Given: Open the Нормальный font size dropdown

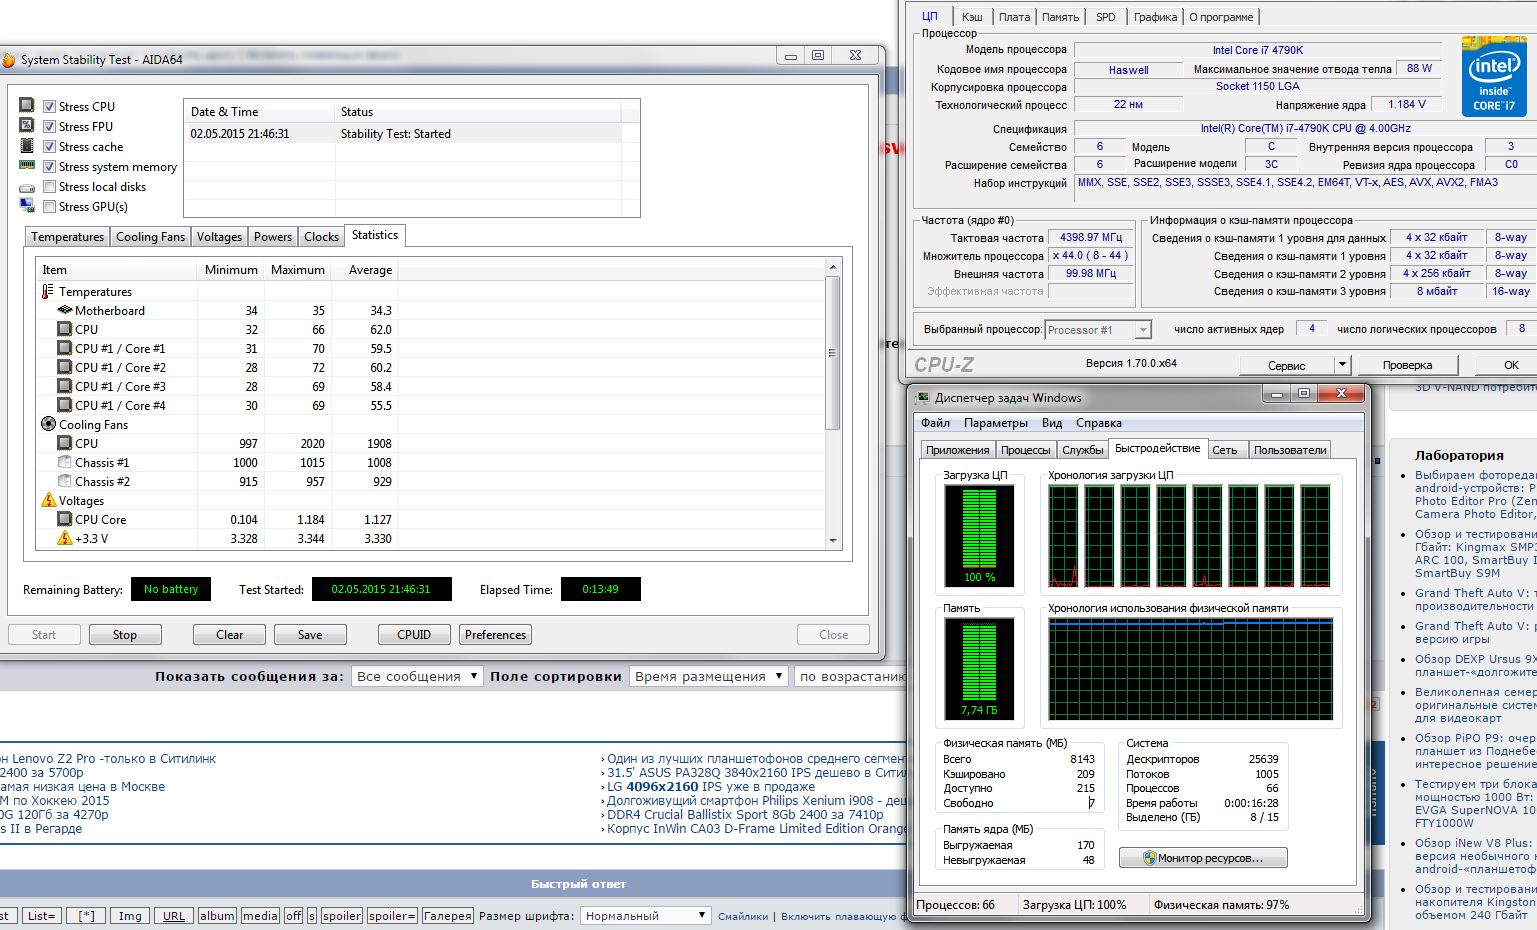Looking at the screenshot, I should (645, 915).
